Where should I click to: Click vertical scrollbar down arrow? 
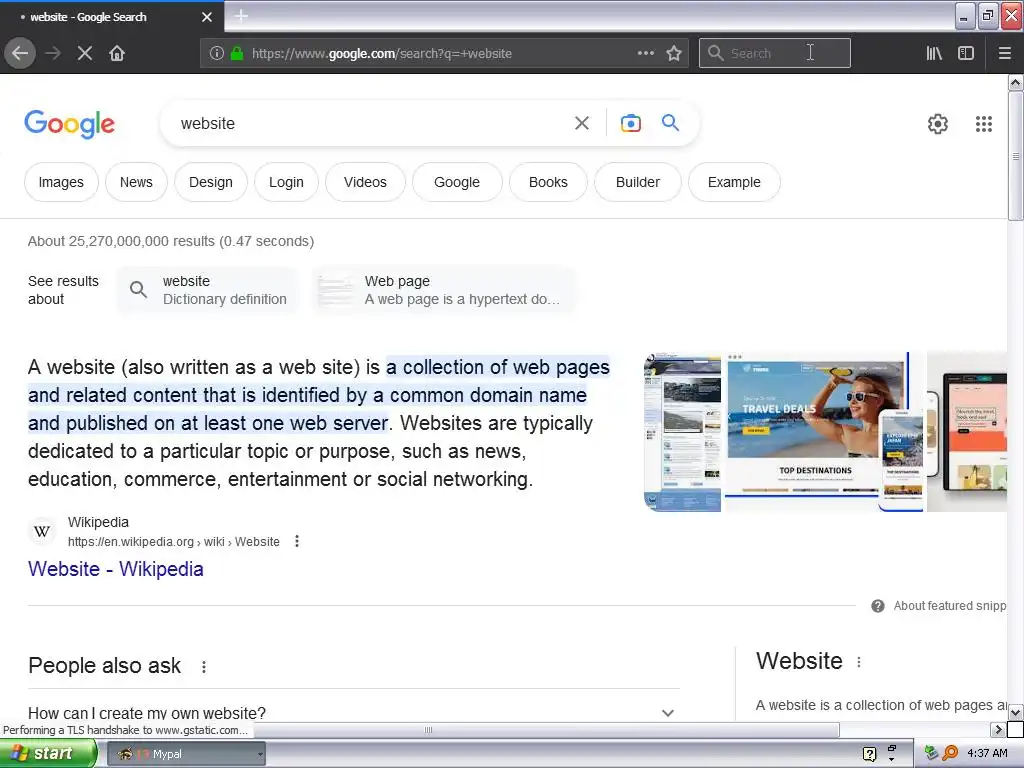pyautogui.click(x=1015, y=712)
